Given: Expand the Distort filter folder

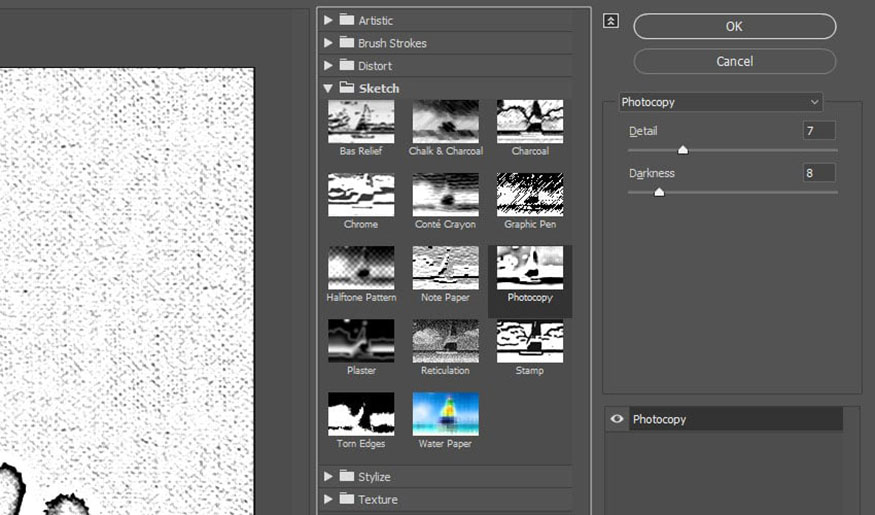Looking at the screenshot, I should 328,66.
